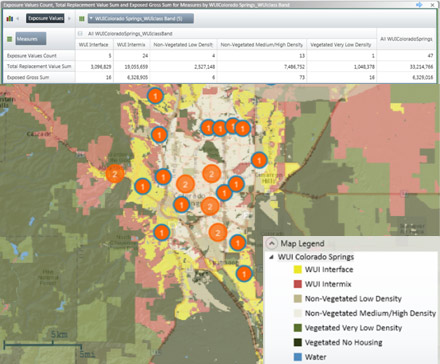Click cluster marker 2 west of the city on WUI Interface
The image size is (440, 364).
[115, 174]
